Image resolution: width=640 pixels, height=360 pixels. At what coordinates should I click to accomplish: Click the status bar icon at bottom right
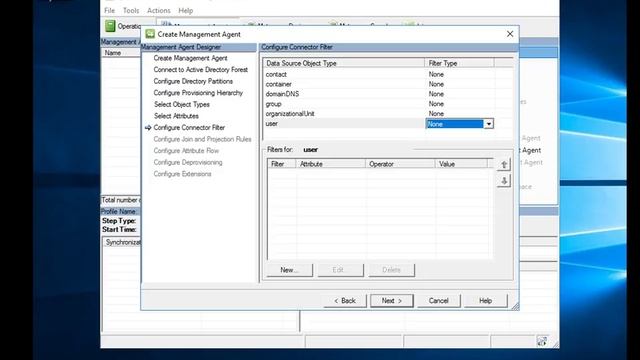pos(542,341)
